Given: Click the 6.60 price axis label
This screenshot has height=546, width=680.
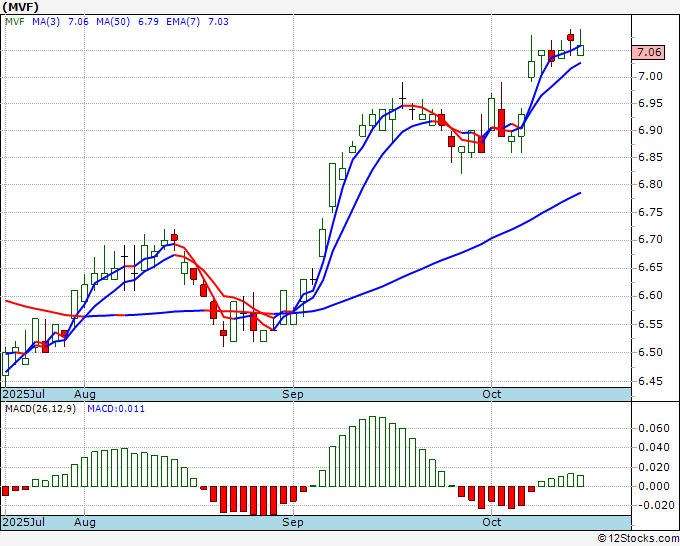Looking at the screenshot, I should tap(650, 295).
